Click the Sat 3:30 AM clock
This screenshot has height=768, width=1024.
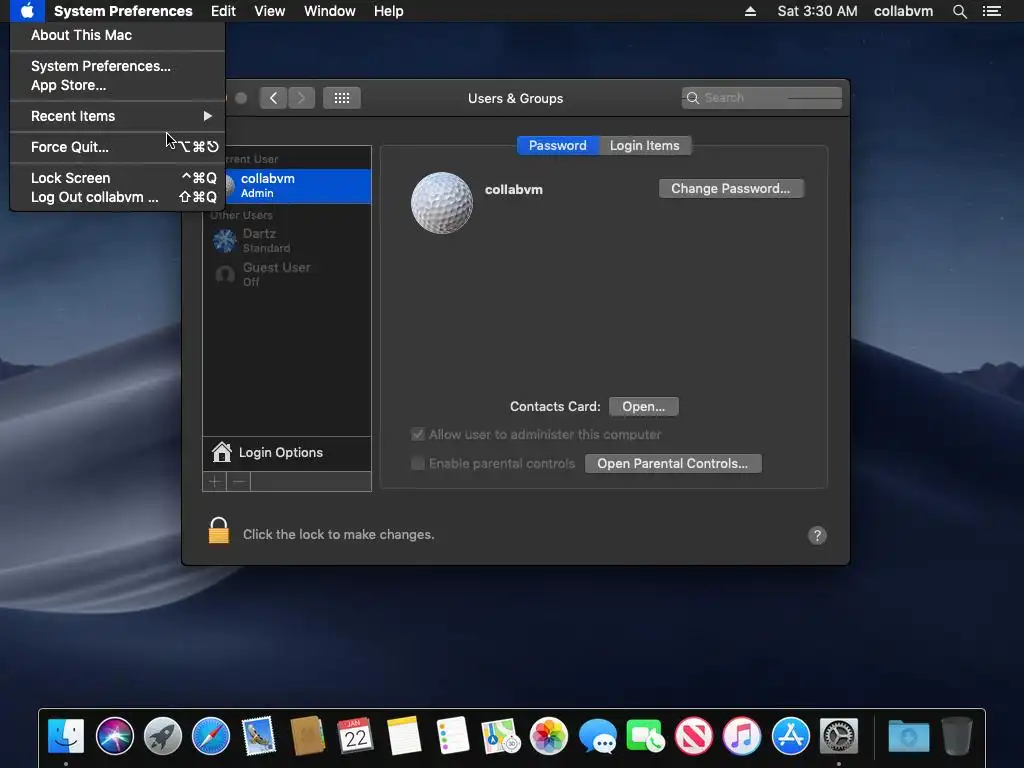pyautogui.click(x=817, y=11)
